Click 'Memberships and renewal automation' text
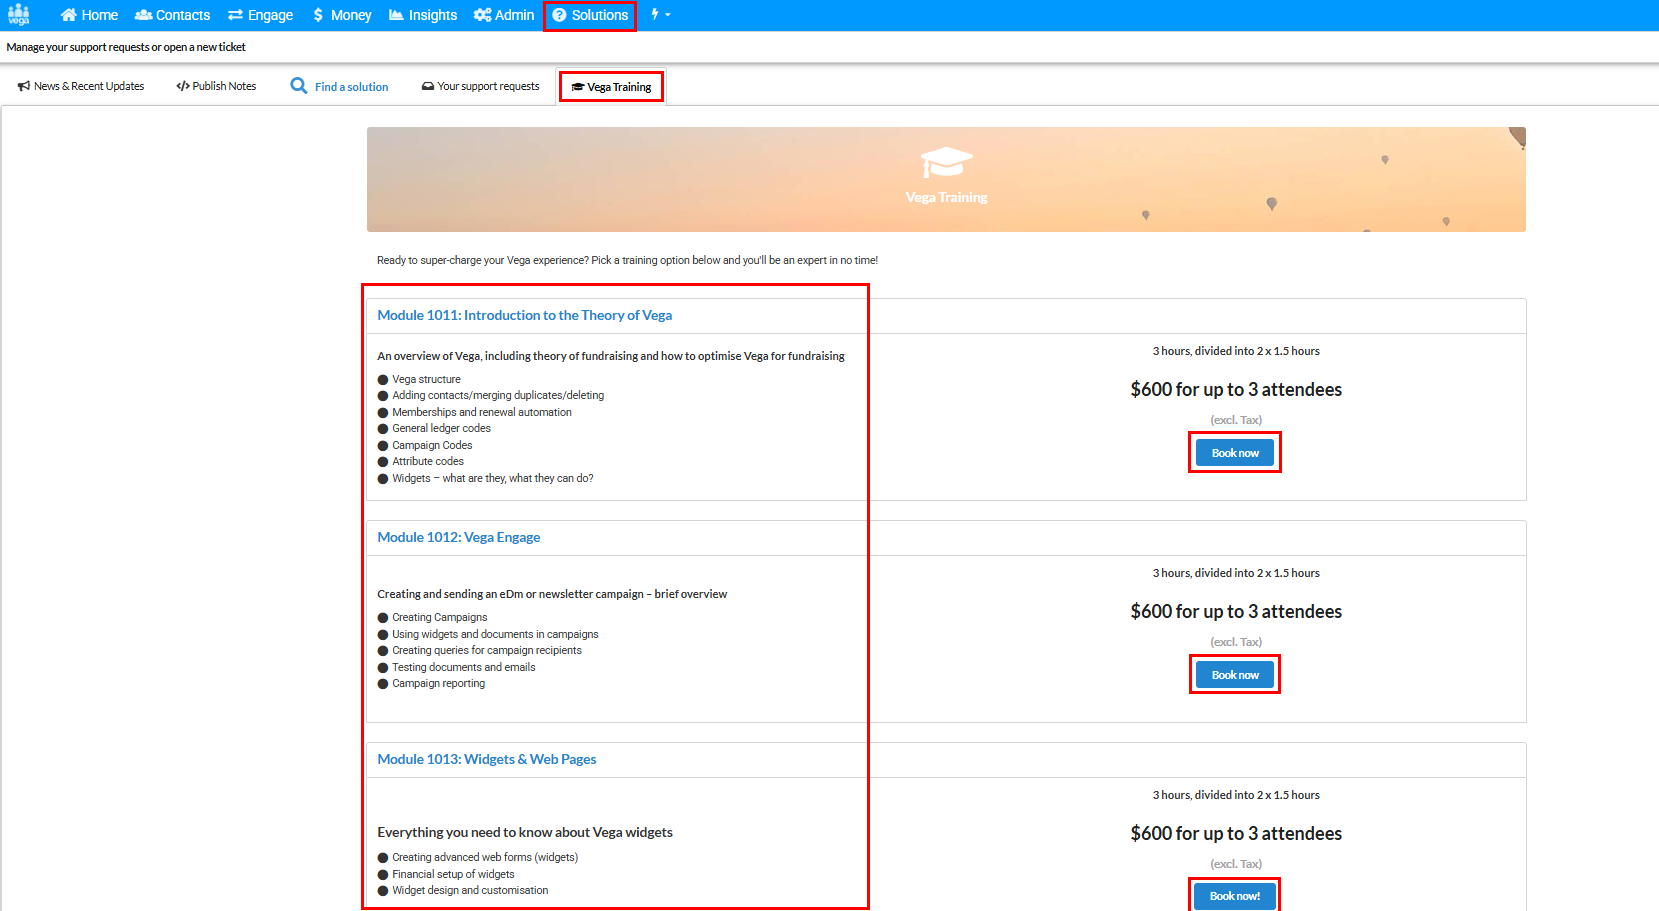The width and height of the screenshot is (1659, 911). pyautogui.click(x=482, y=412)
